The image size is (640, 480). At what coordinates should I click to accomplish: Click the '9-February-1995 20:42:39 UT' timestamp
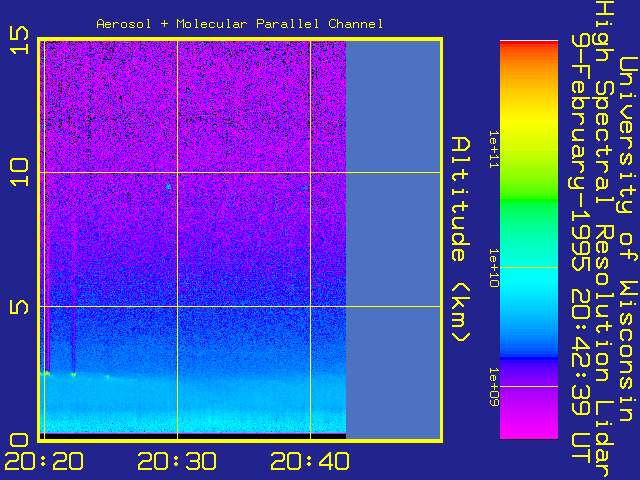(x=581, y=248)
